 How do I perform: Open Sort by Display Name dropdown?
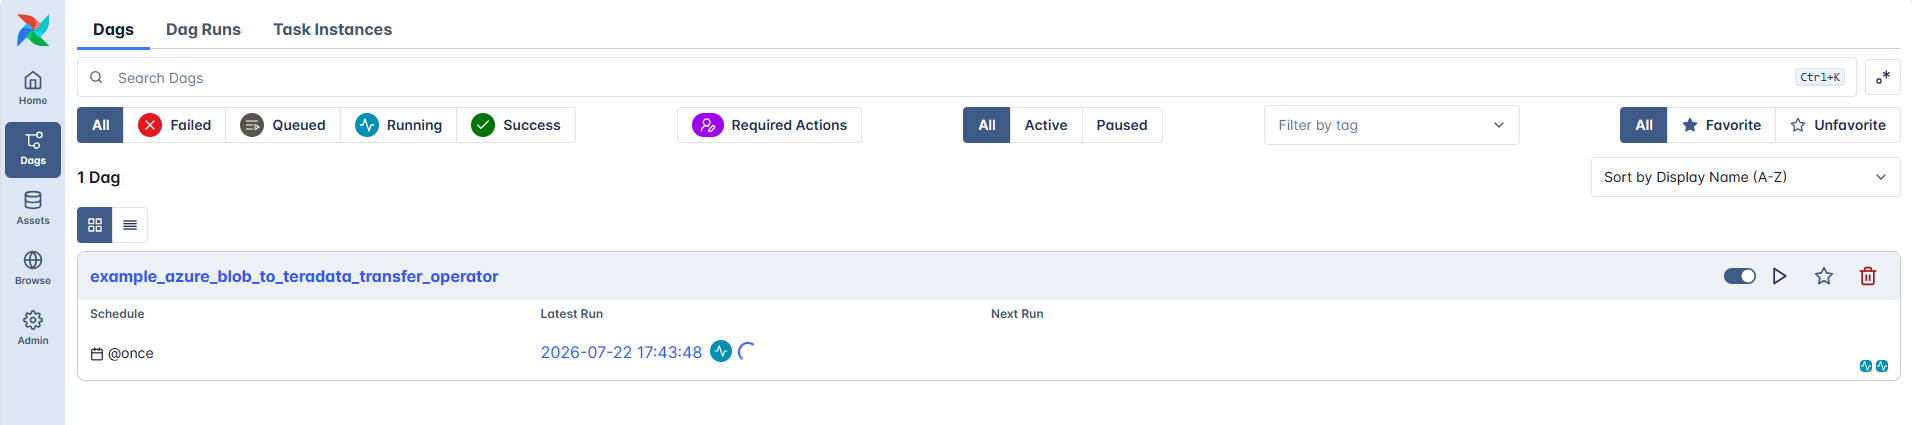(1745, 177)
